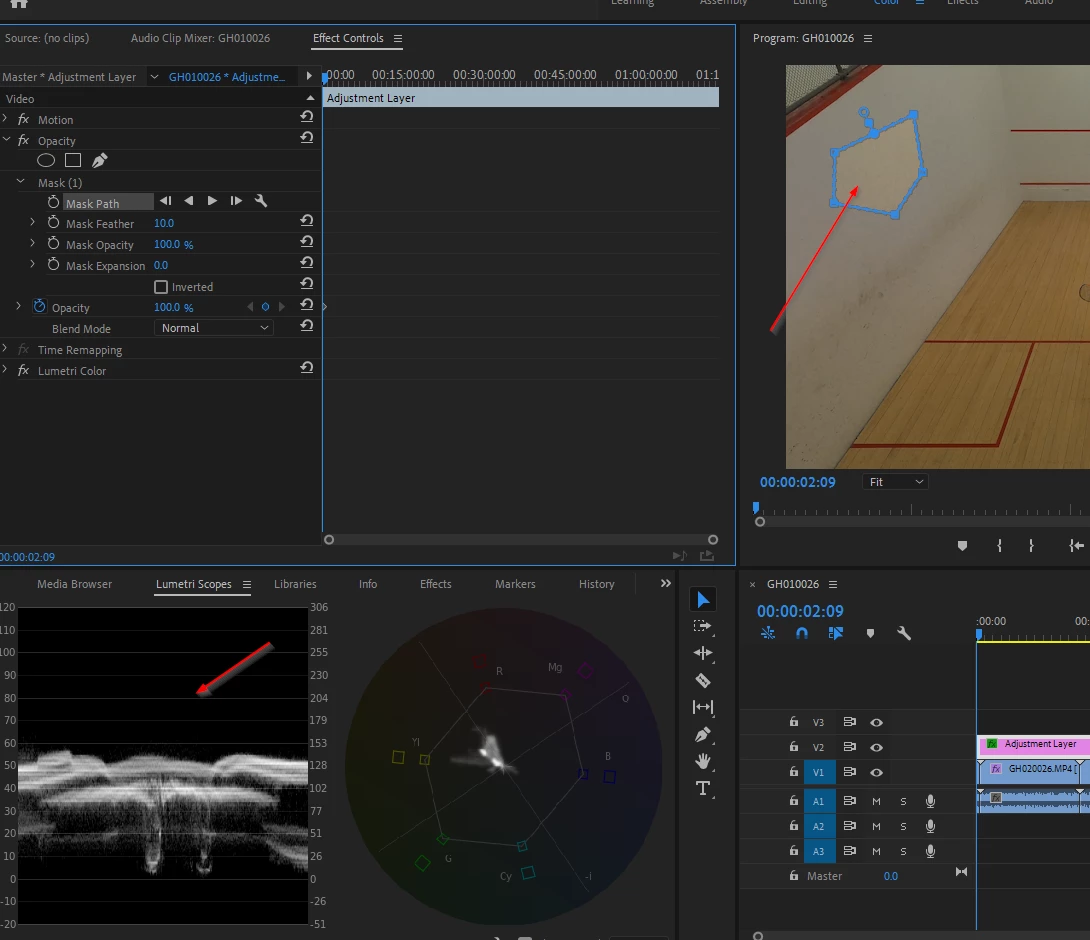Hide track V2 with eye icon
Image resolution: width=1090 pixels, height=940 pixels.
coord(877,747)
